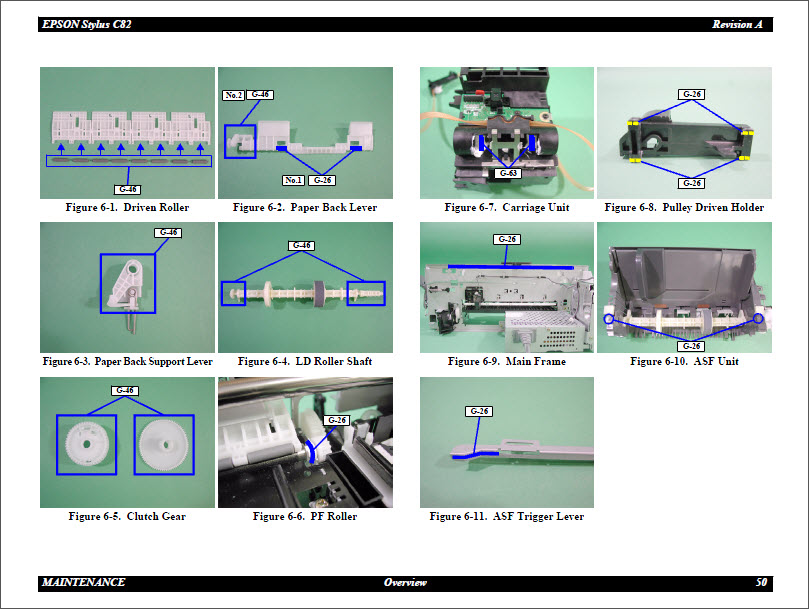The image size is (809, 609).
Task: Click the G-46 tag above the Clutch Gear
Action: pyautogui.click(x=124, y=390)
